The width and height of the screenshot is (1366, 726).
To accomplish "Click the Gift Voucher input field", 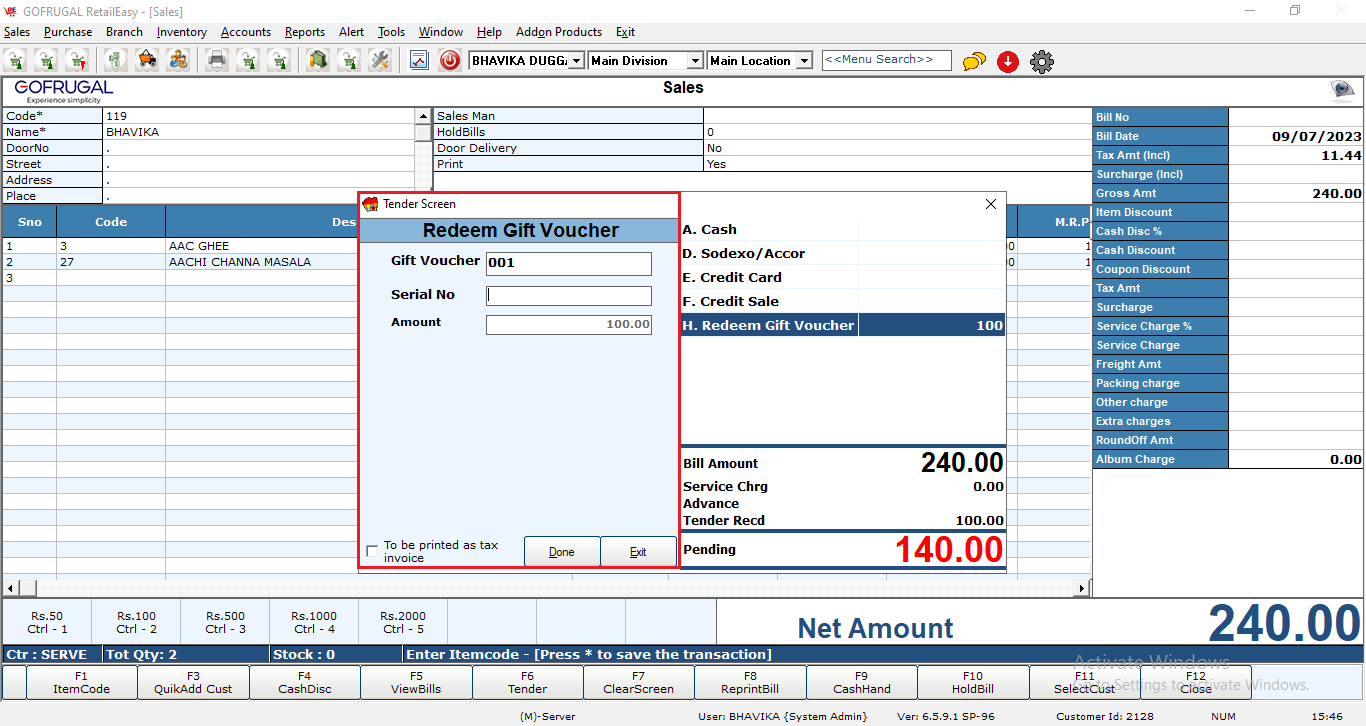I will tap(568, 264).
